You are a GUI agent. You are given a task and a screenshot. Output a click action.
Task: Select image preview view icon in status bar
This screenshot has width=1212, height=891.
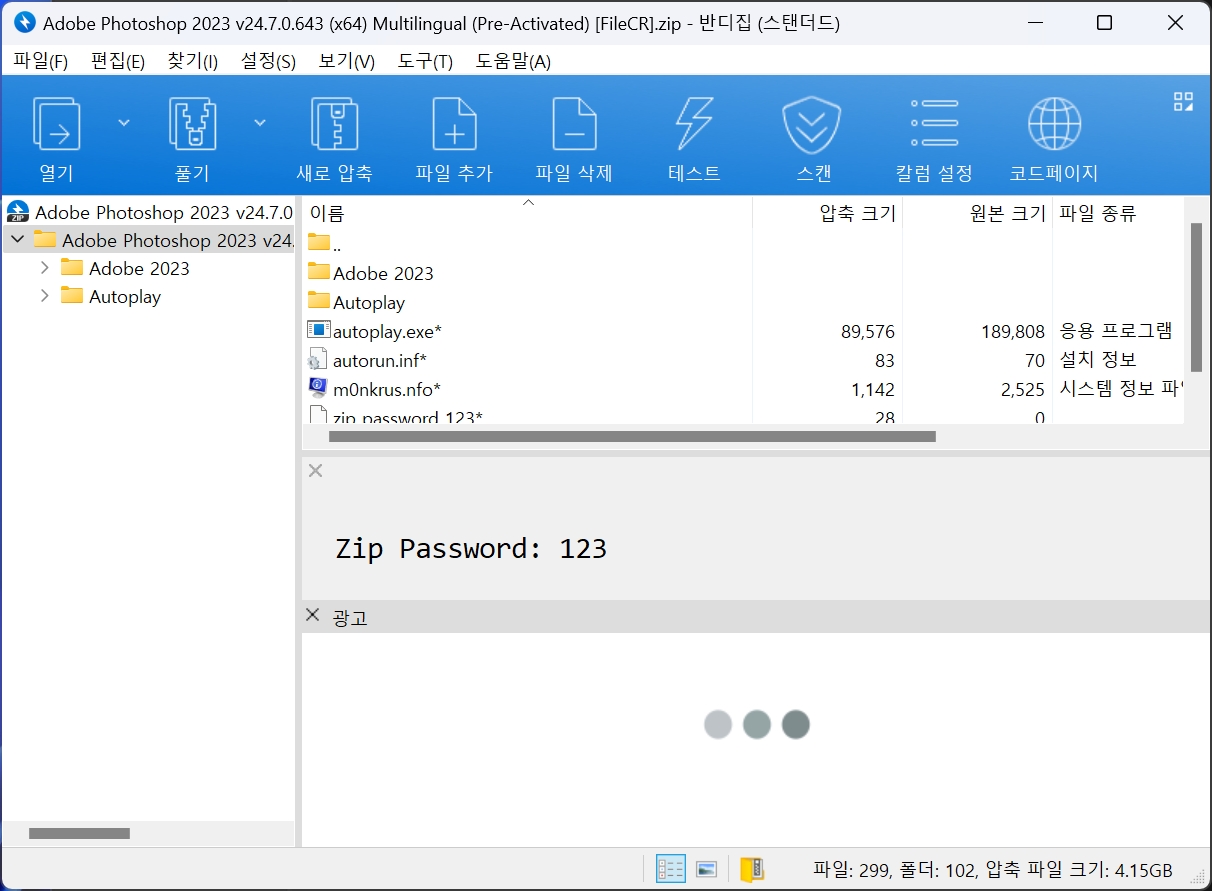click(707, 869)
